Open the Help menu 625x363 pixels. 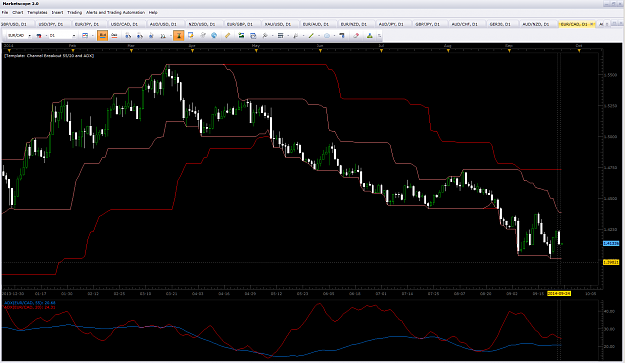click(153, 12)
